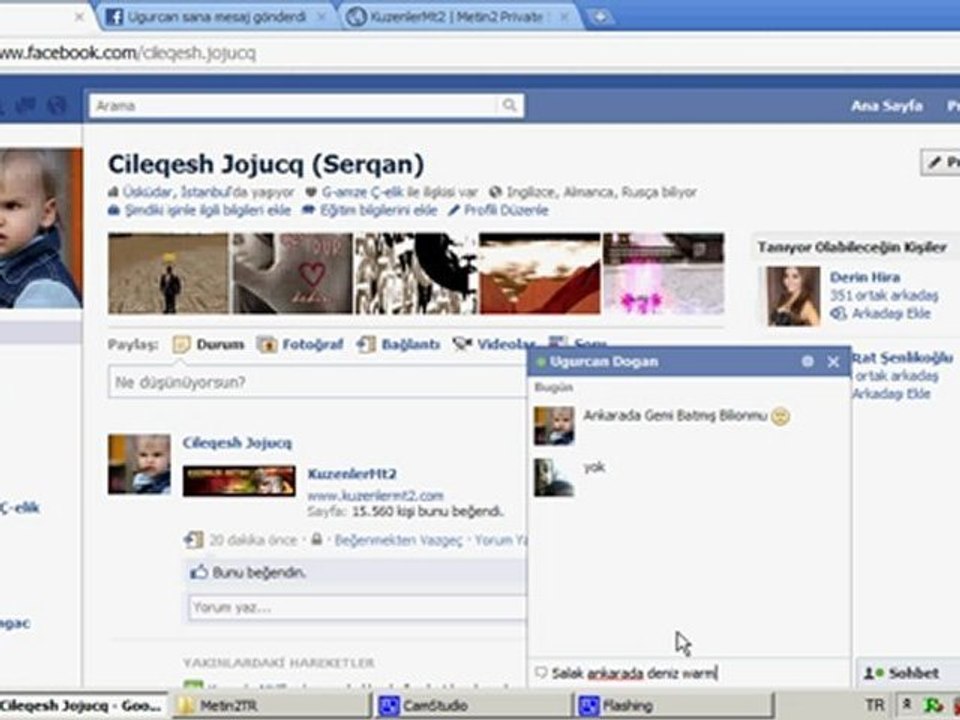Open a new browser tab
Screen dimensions: 960x720
click(x=601, y=17)
